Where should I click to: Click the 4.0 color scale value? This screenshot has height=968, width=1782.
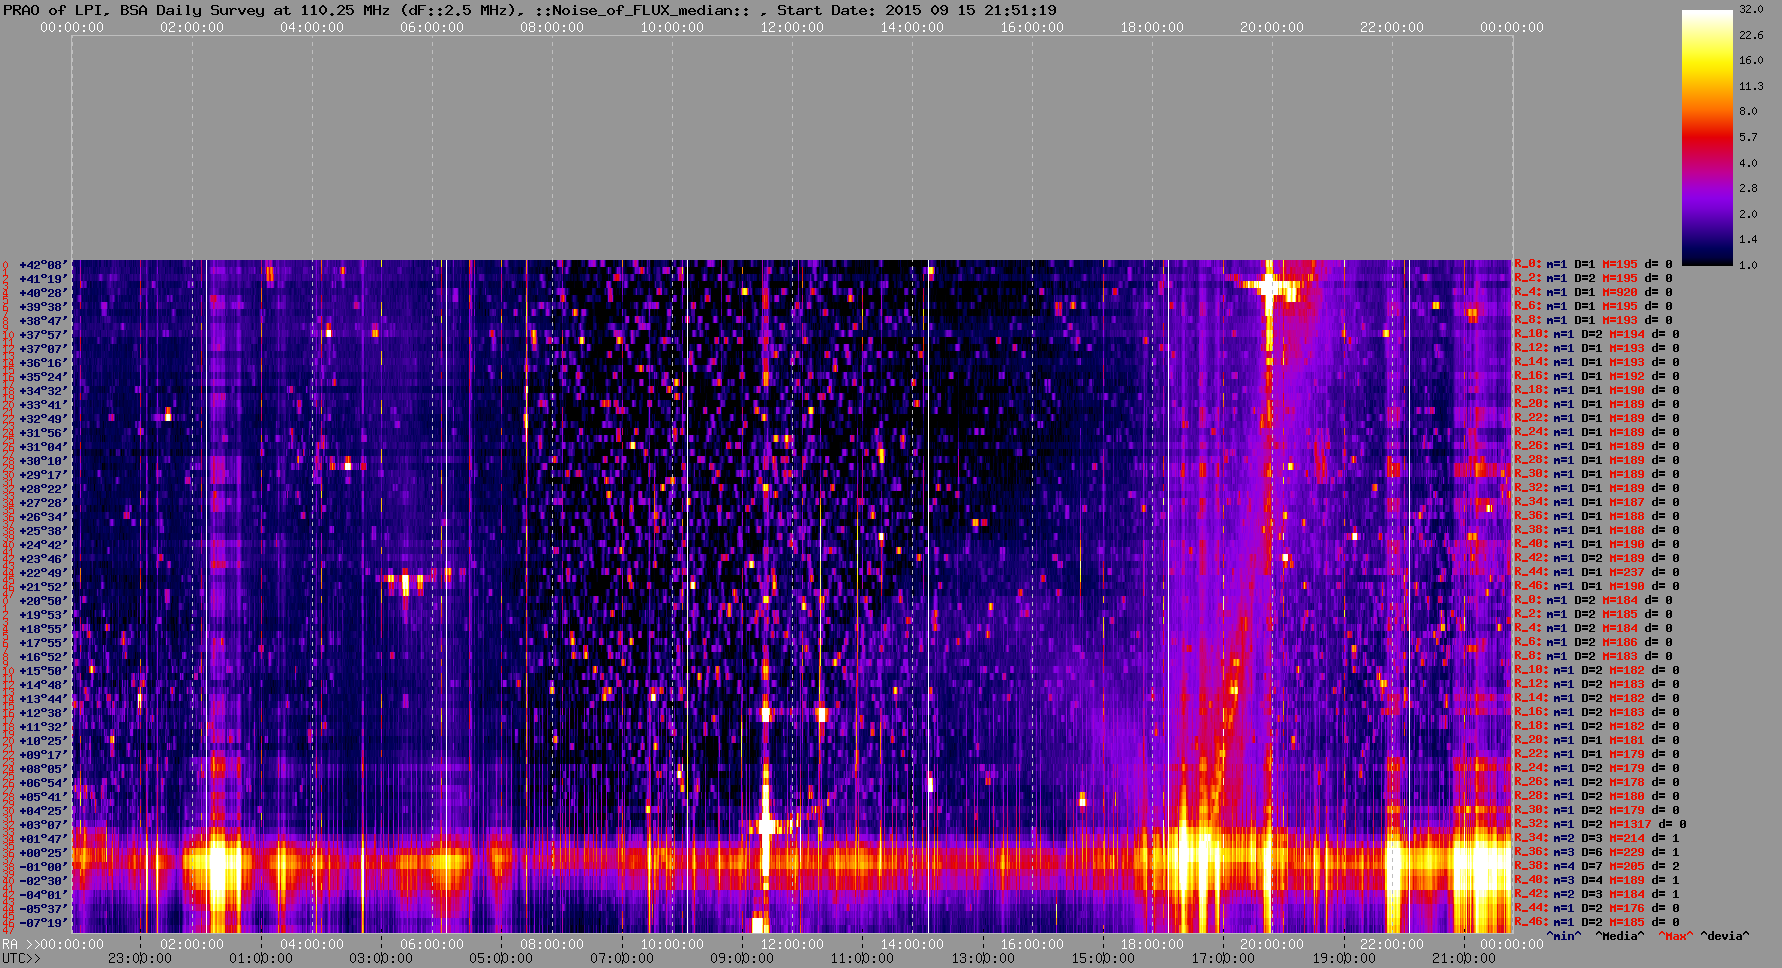tap(1748, 162)
